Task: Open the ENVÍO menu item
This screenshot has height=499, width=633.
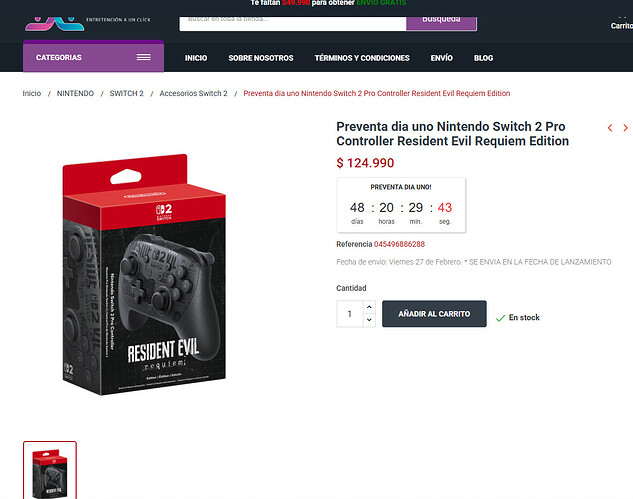Action: (x=442, y=58)
